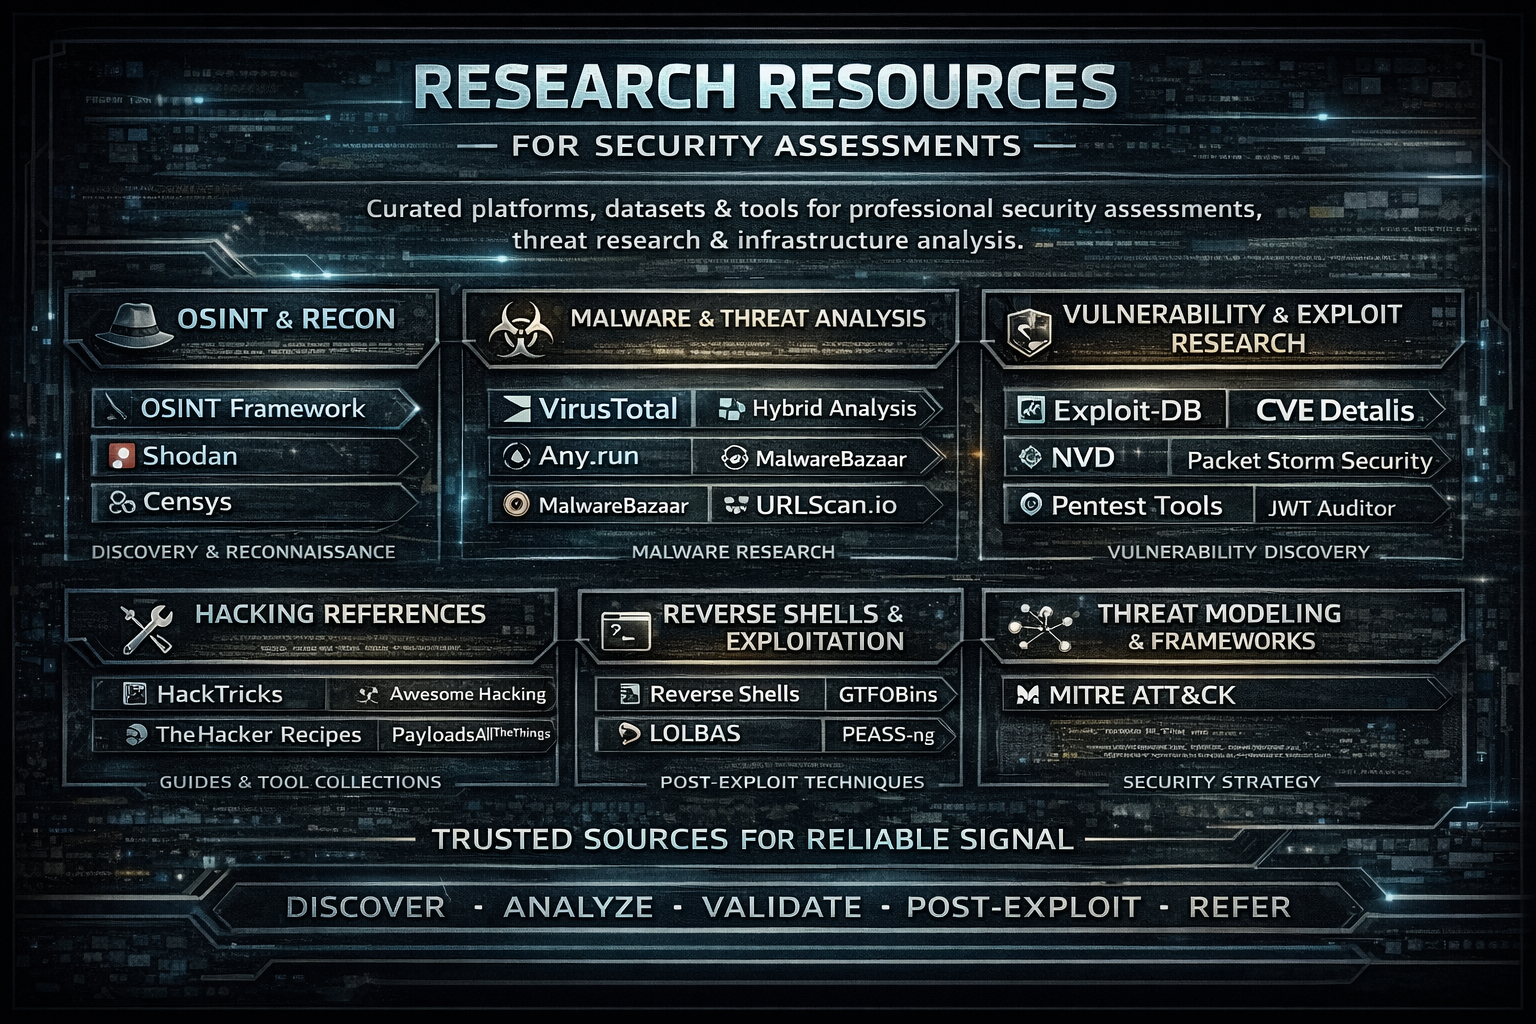1536x1024 pixels.
Task: Select HackTricks reference
Action: tap(219, 694)
